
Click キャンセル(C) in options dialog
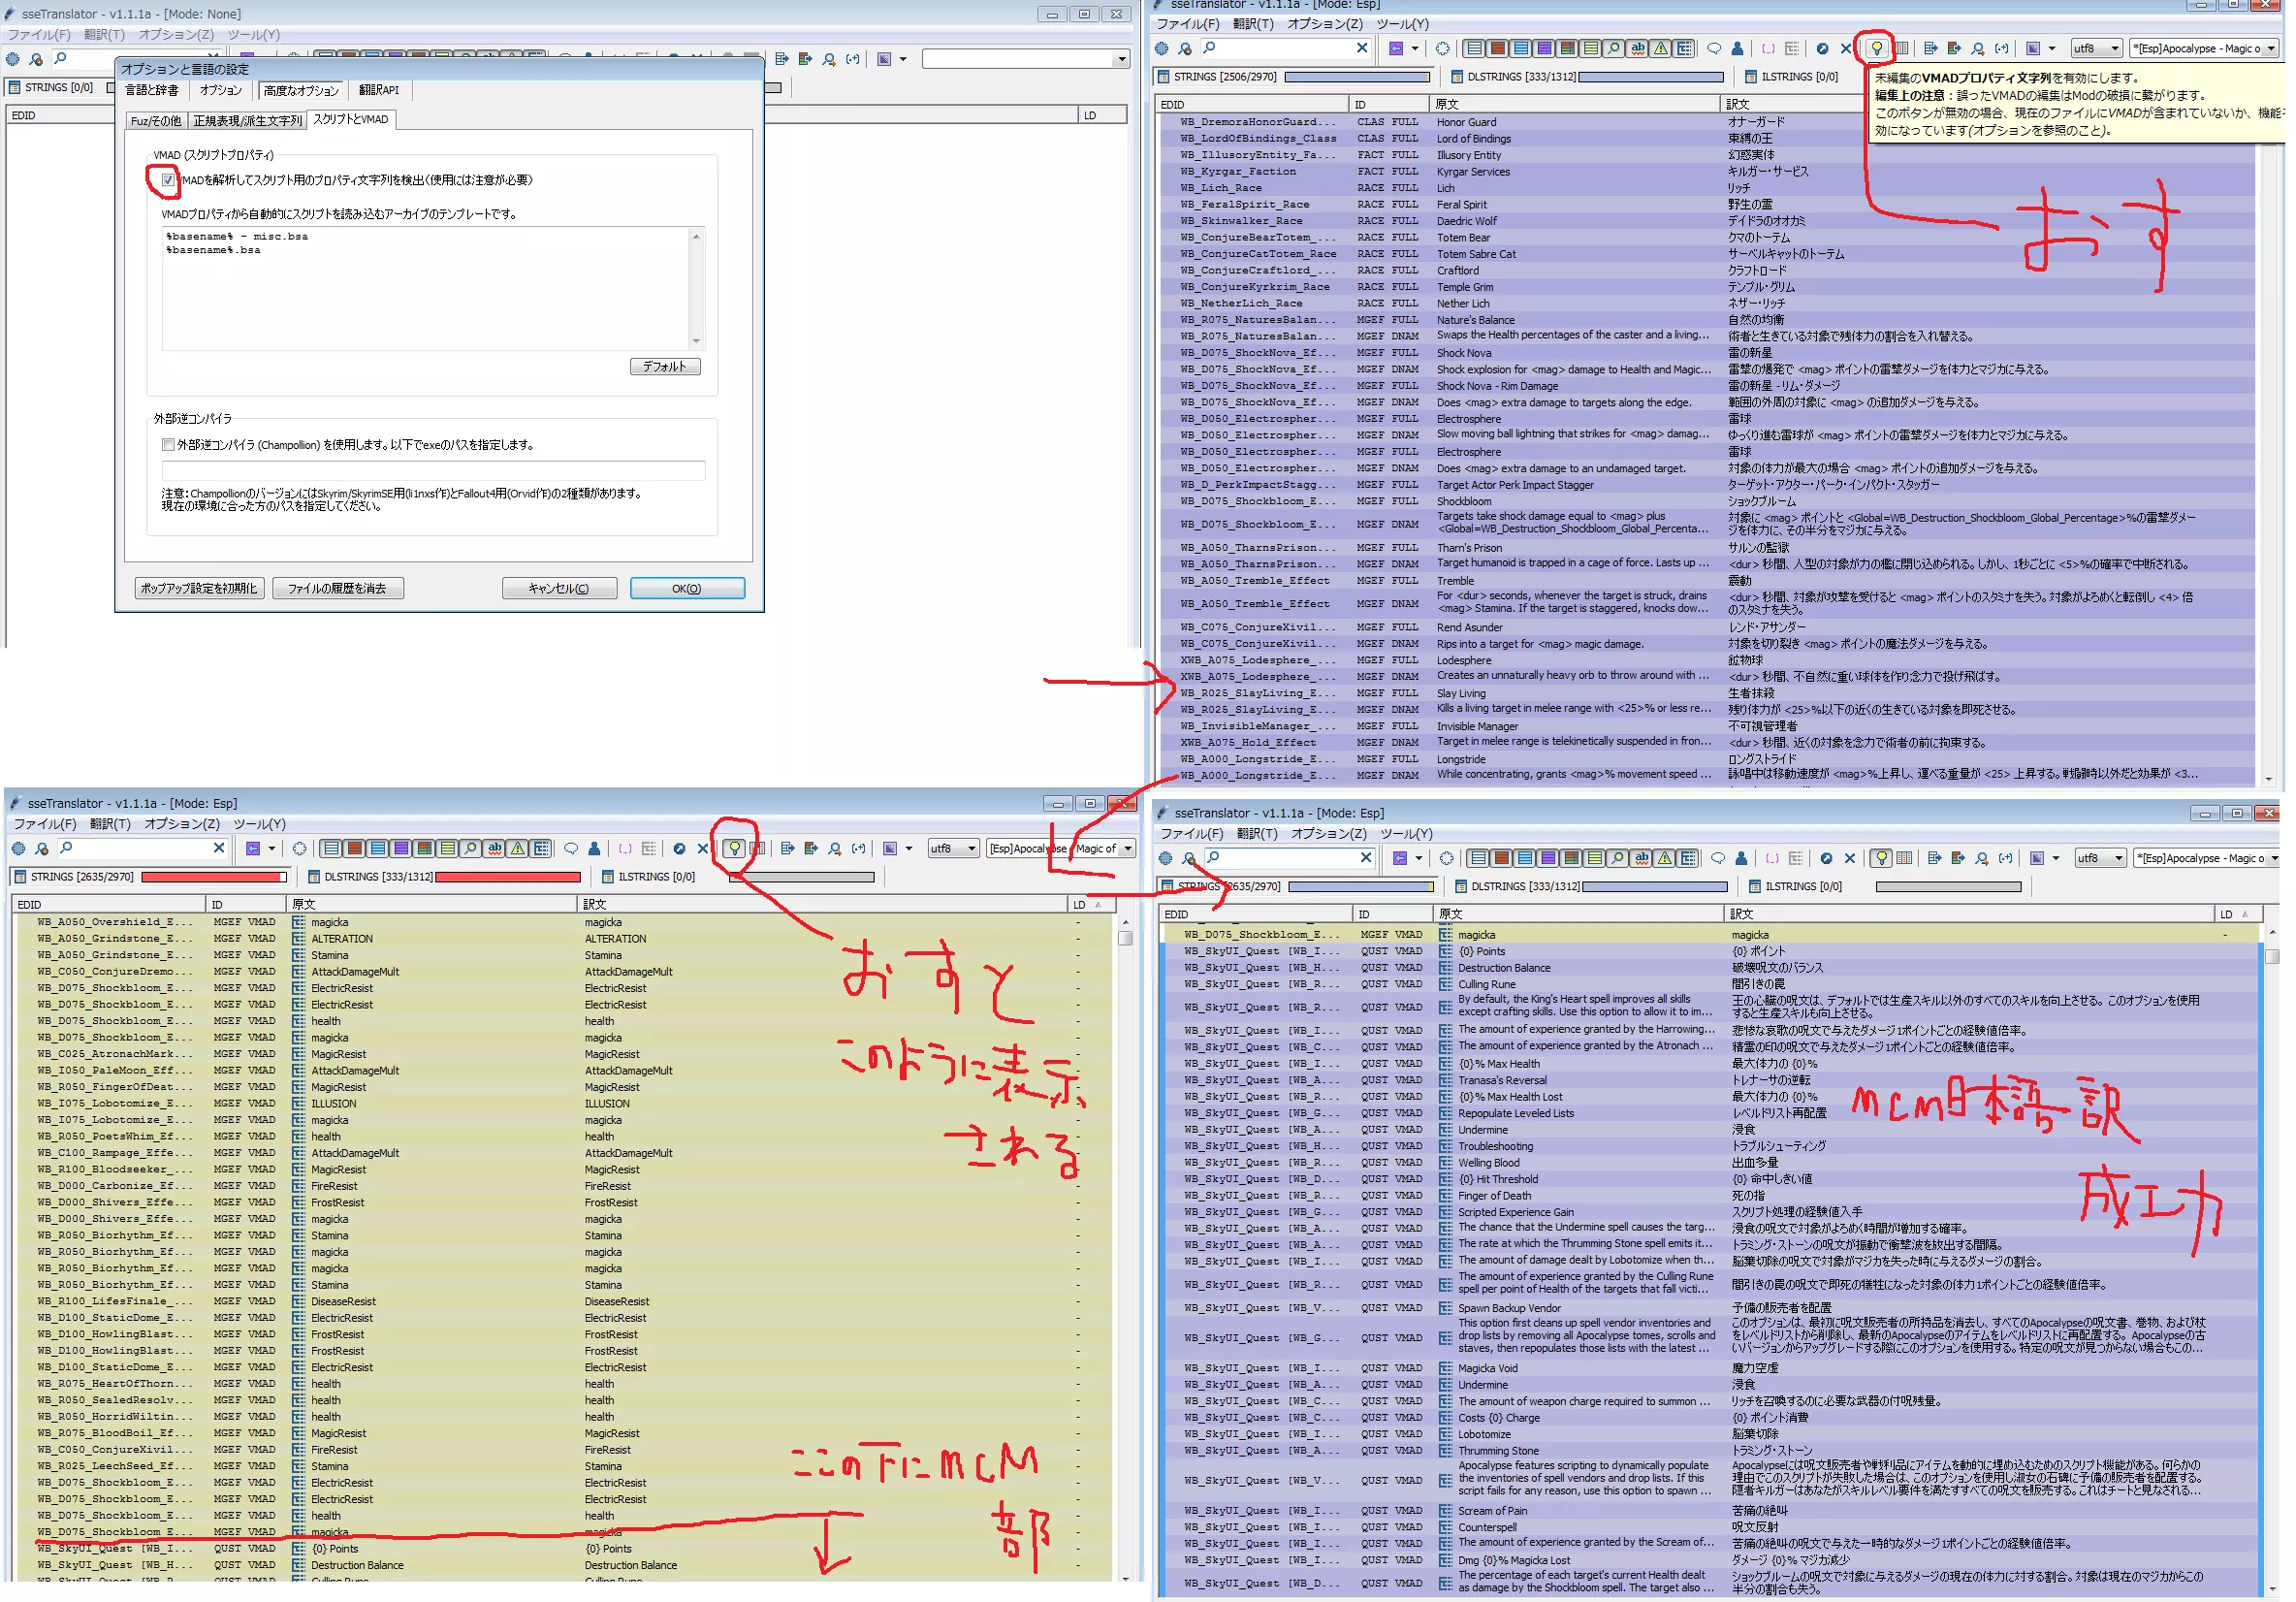point(559,588)
